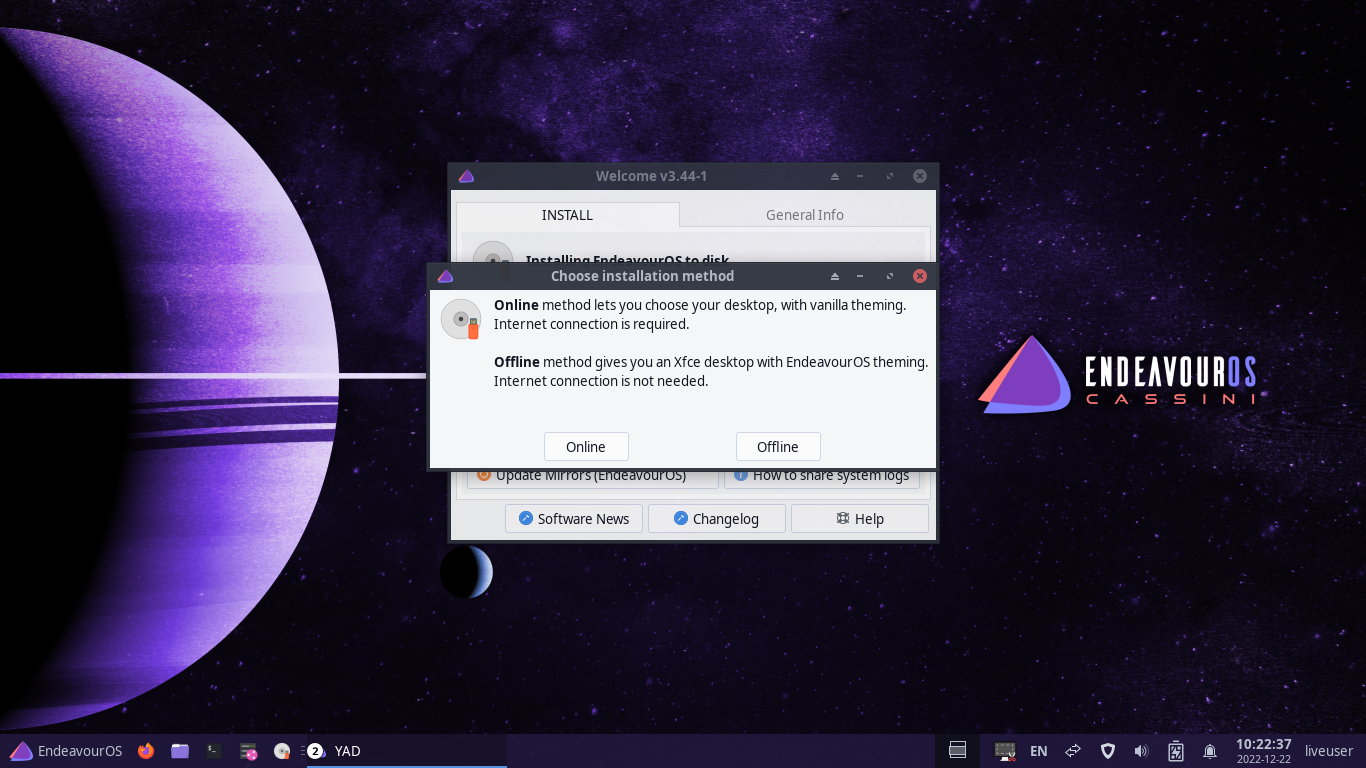Maximize the Choose installation method dialog
Image resolution: width=1366 pixels, height=768 pixels.
coord(889,276)
